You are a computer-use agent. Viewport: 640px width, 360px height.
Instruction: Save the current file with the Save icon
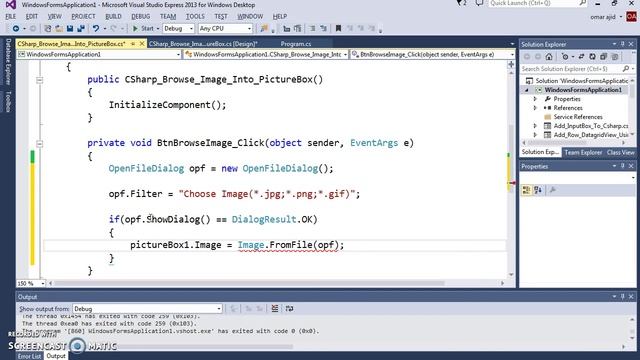(x=70, y=29)
